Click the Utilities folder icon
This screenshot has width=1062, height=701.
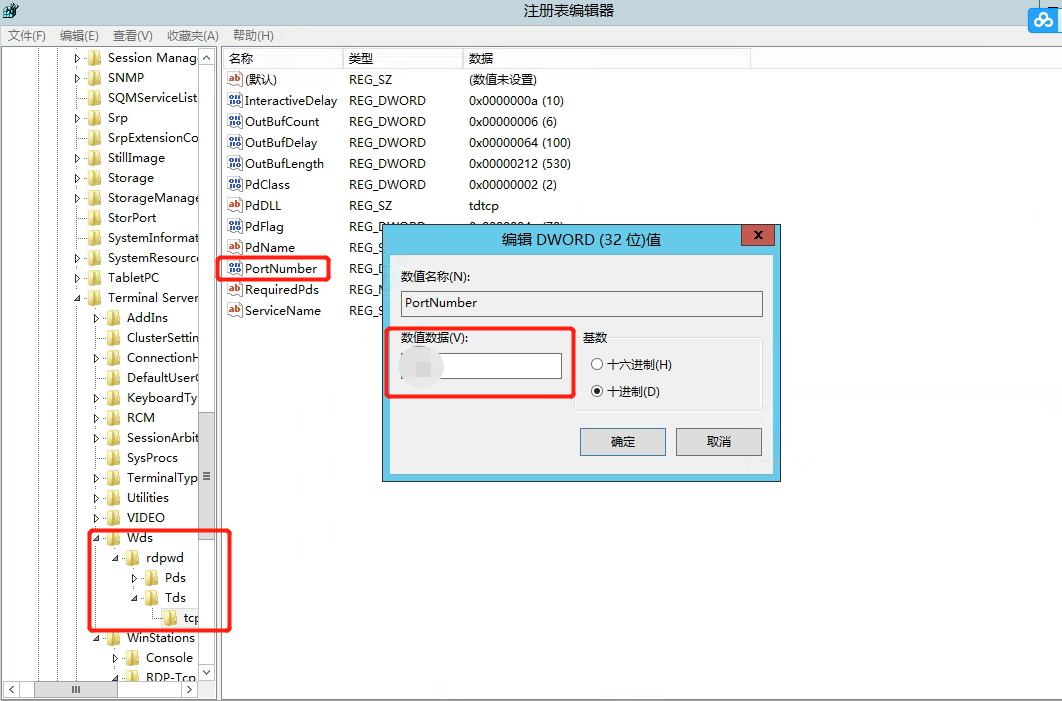tap(114, 498)
